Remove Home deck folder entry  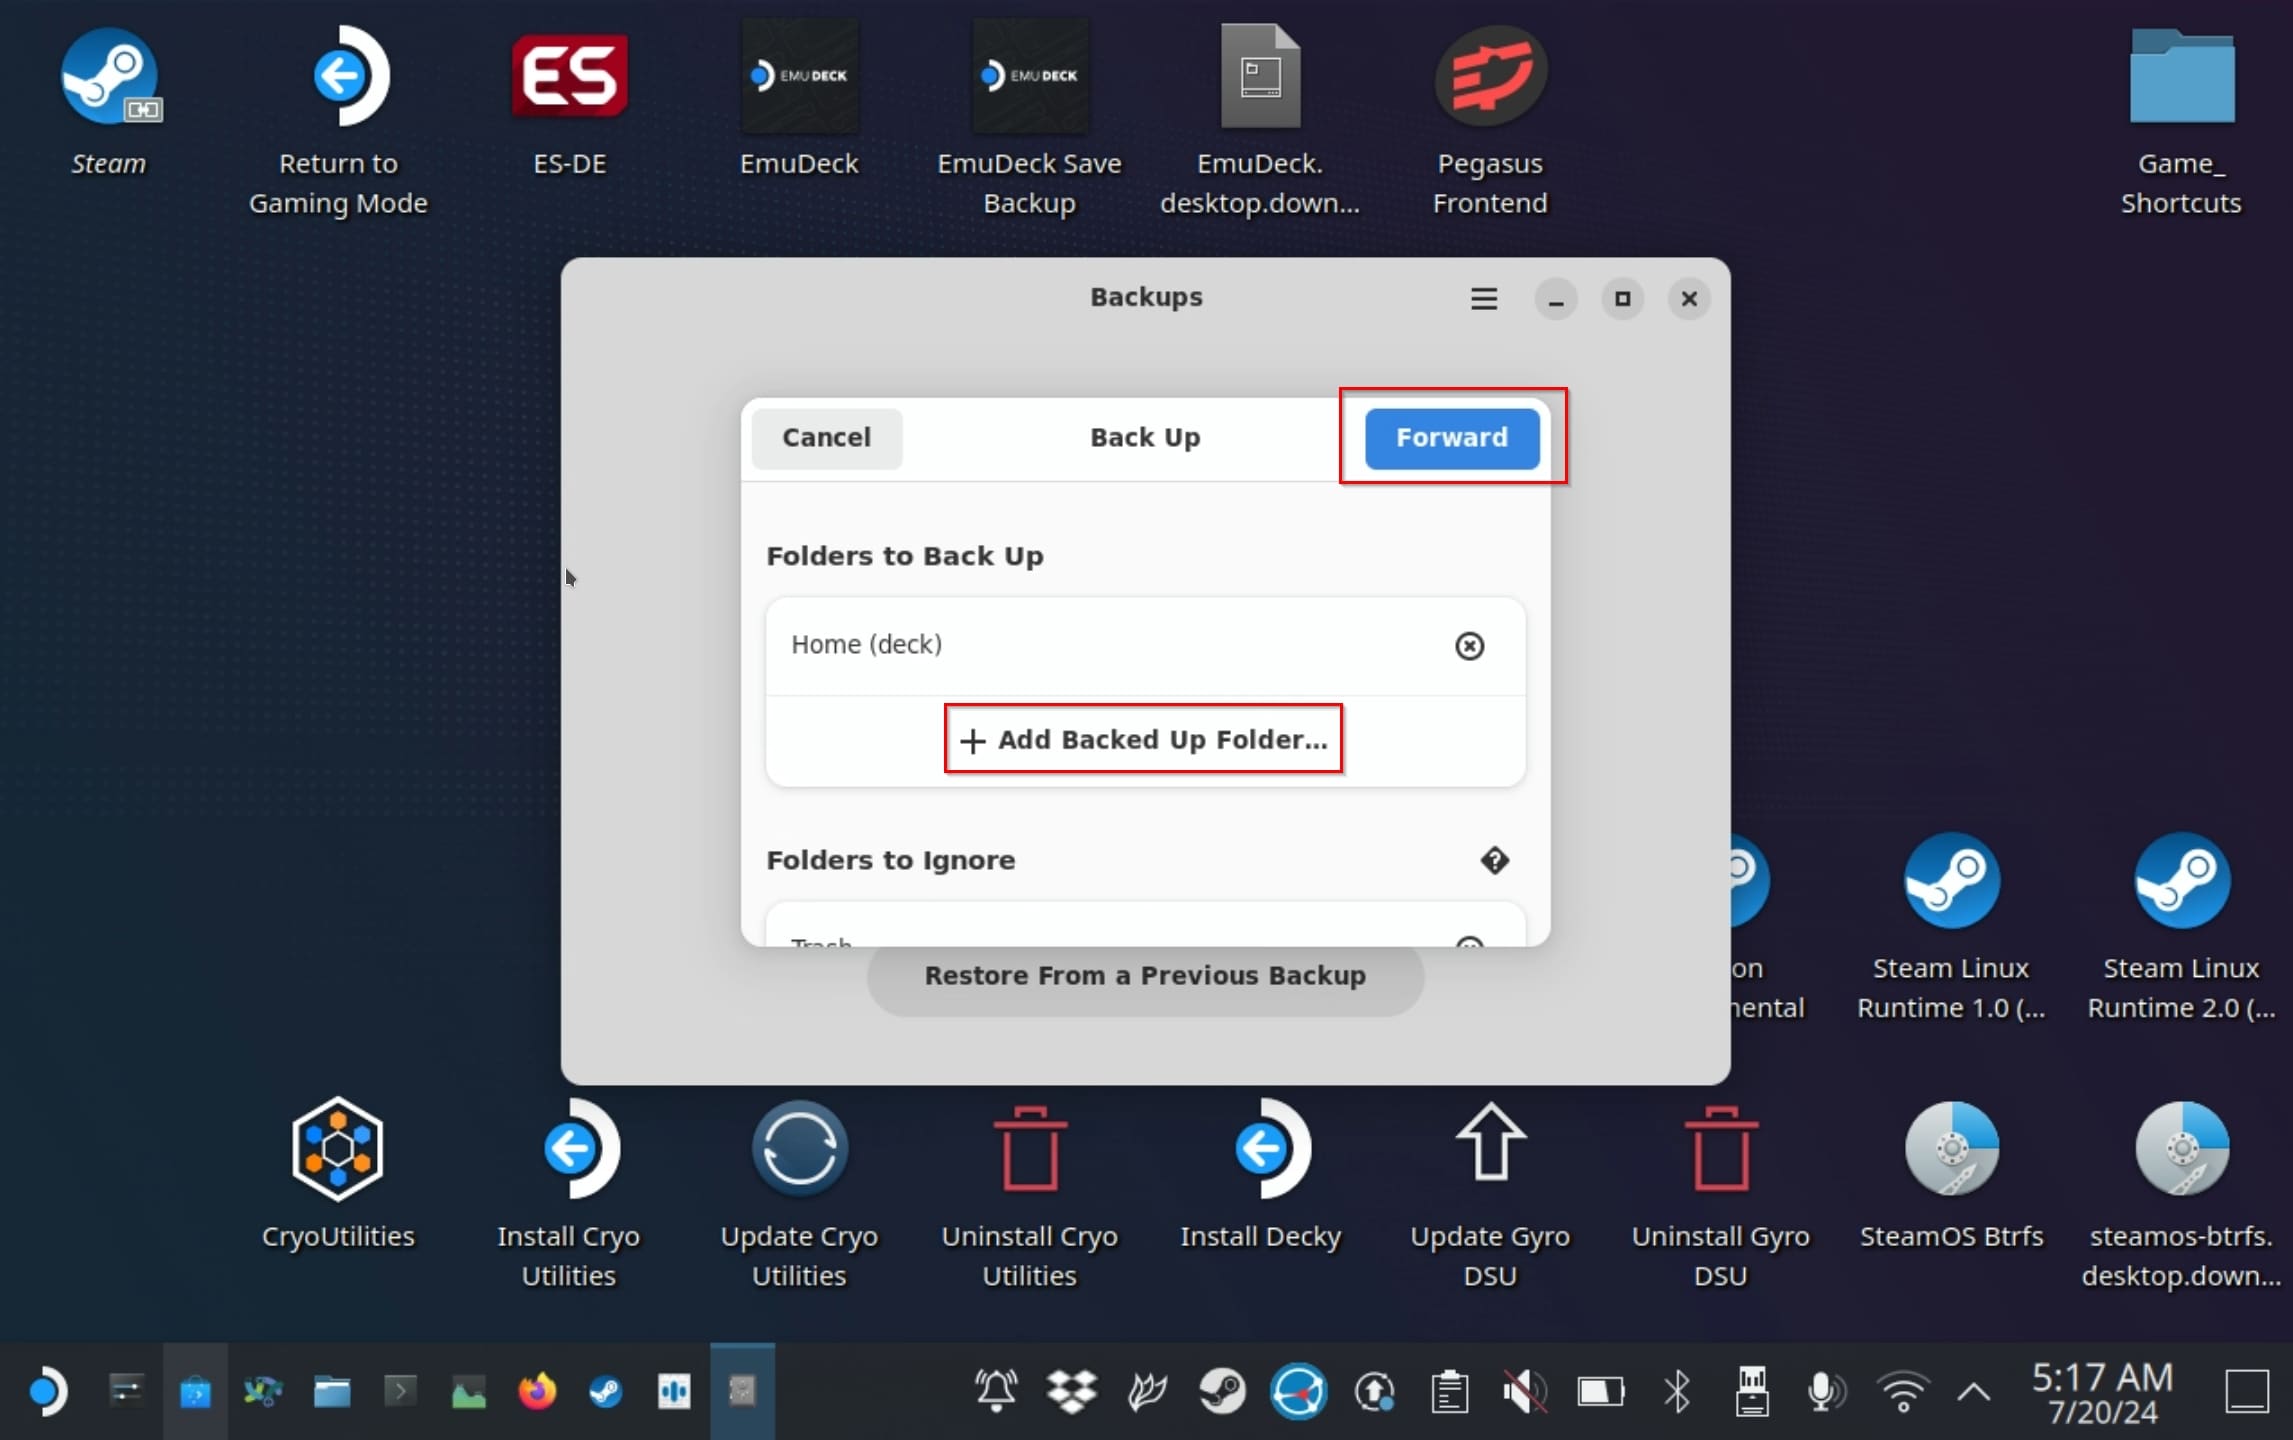1467,644
